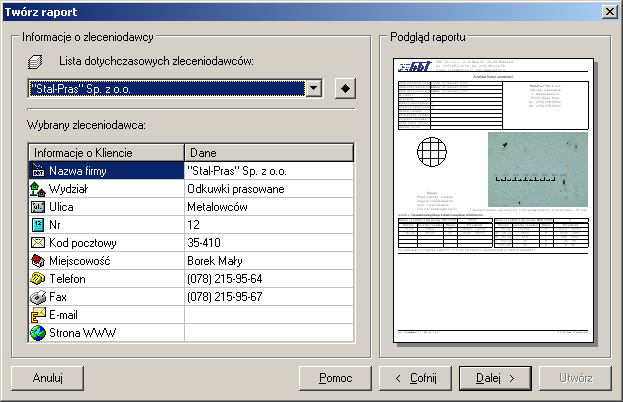Click the empty E-mail value cell

(x=269, y=315)
